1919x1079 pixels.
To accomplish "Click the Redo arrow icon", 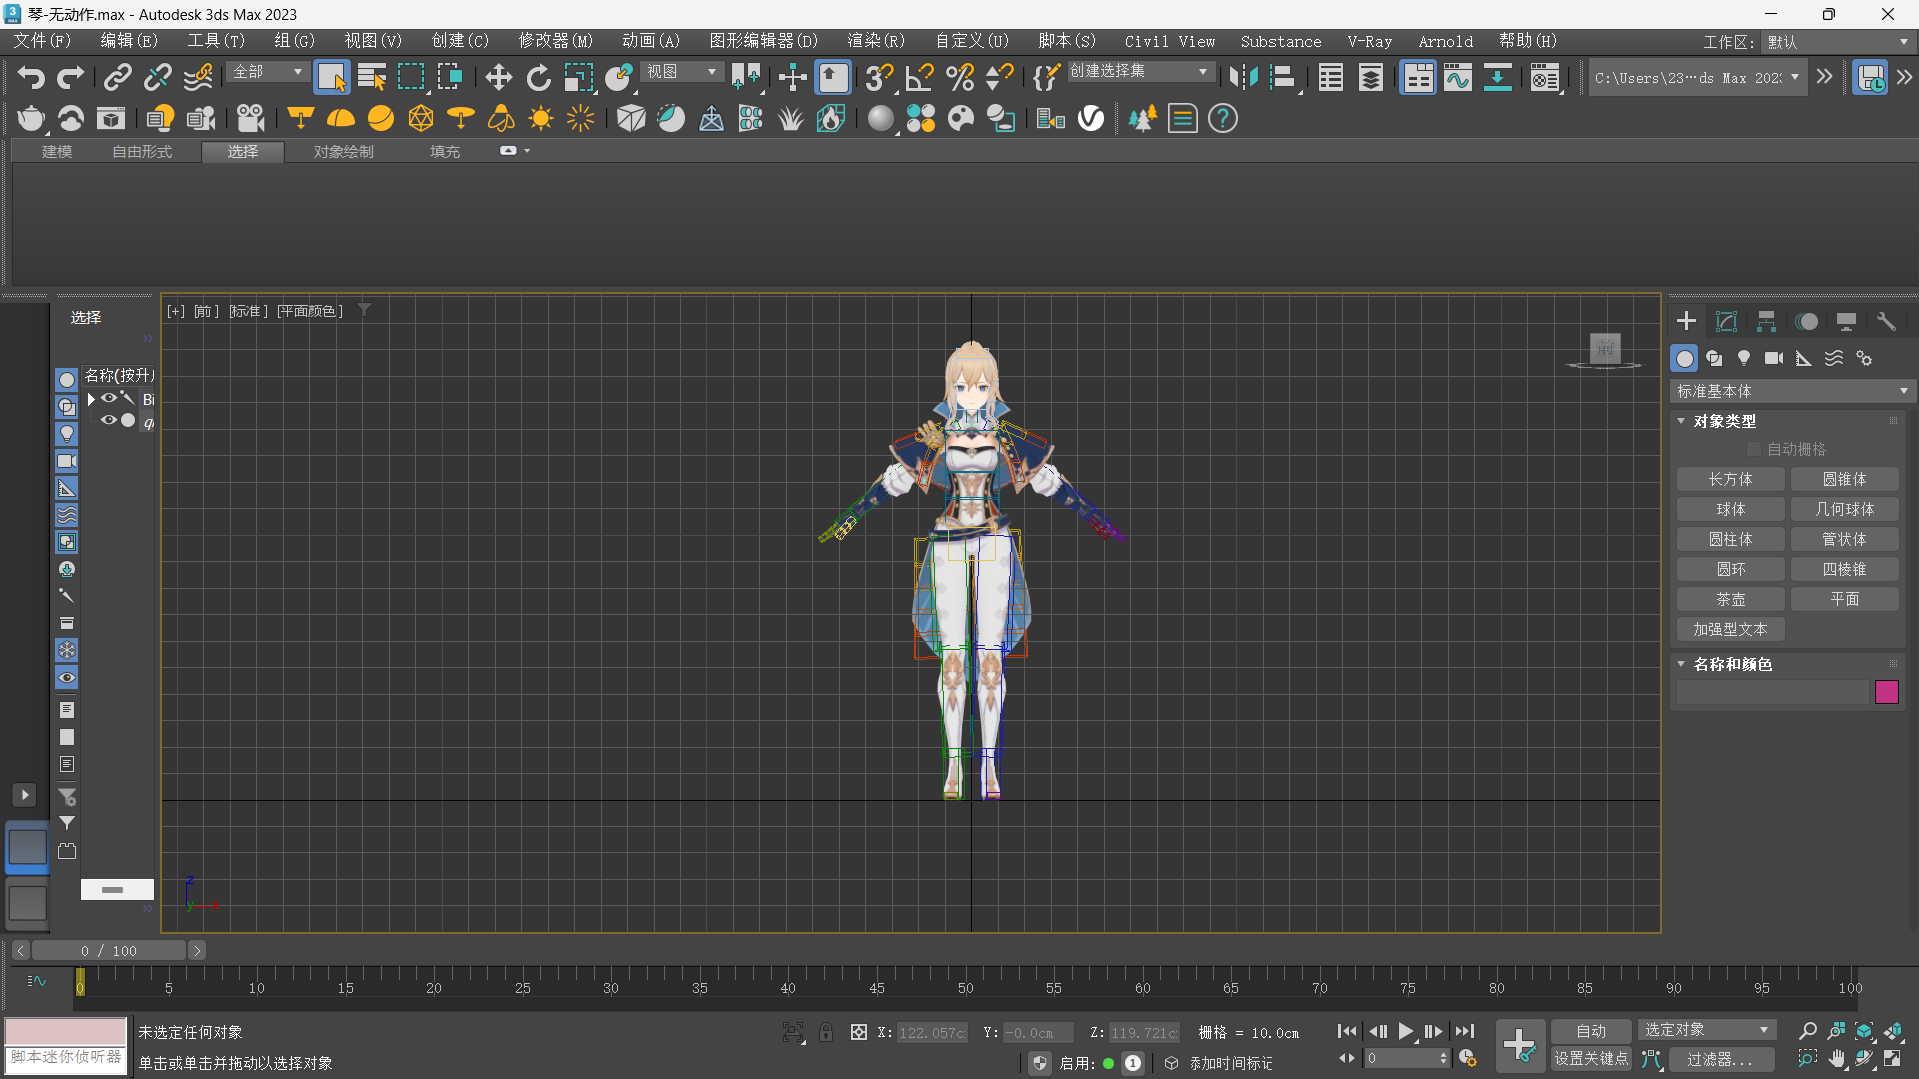I will point(70,77).
